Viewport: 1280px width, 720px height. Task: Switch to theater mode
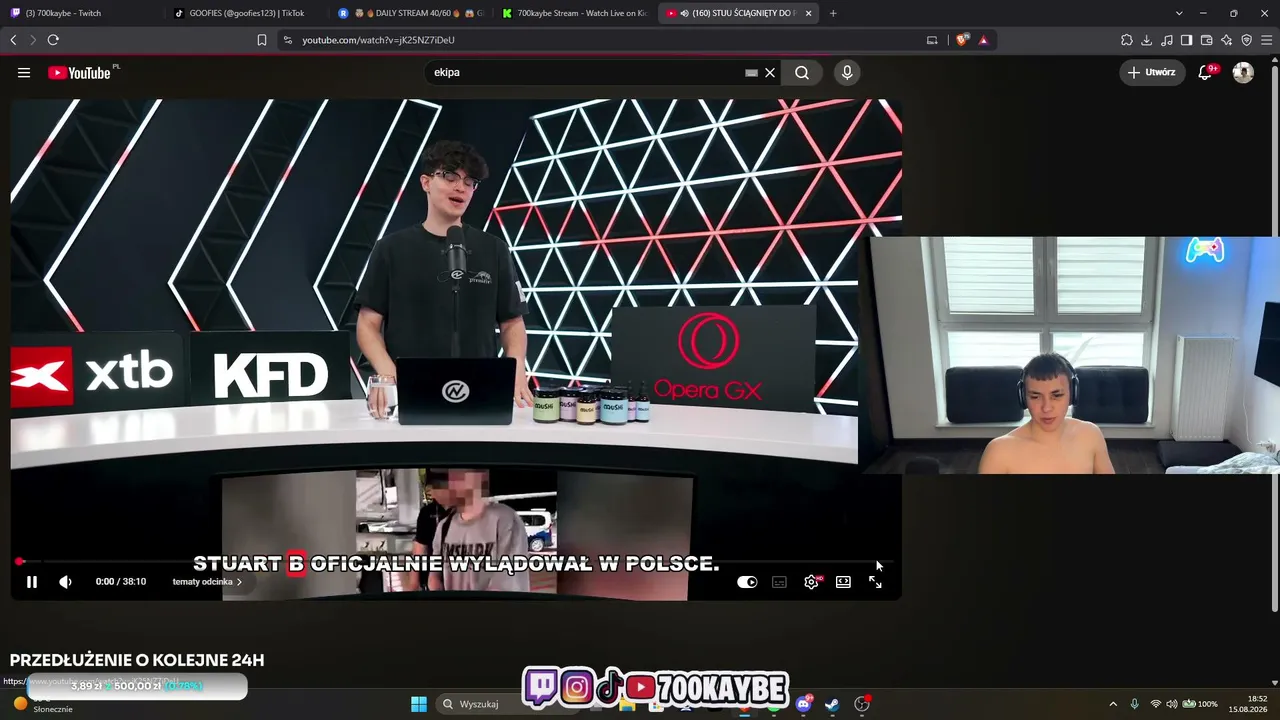[x=843, y=582]
